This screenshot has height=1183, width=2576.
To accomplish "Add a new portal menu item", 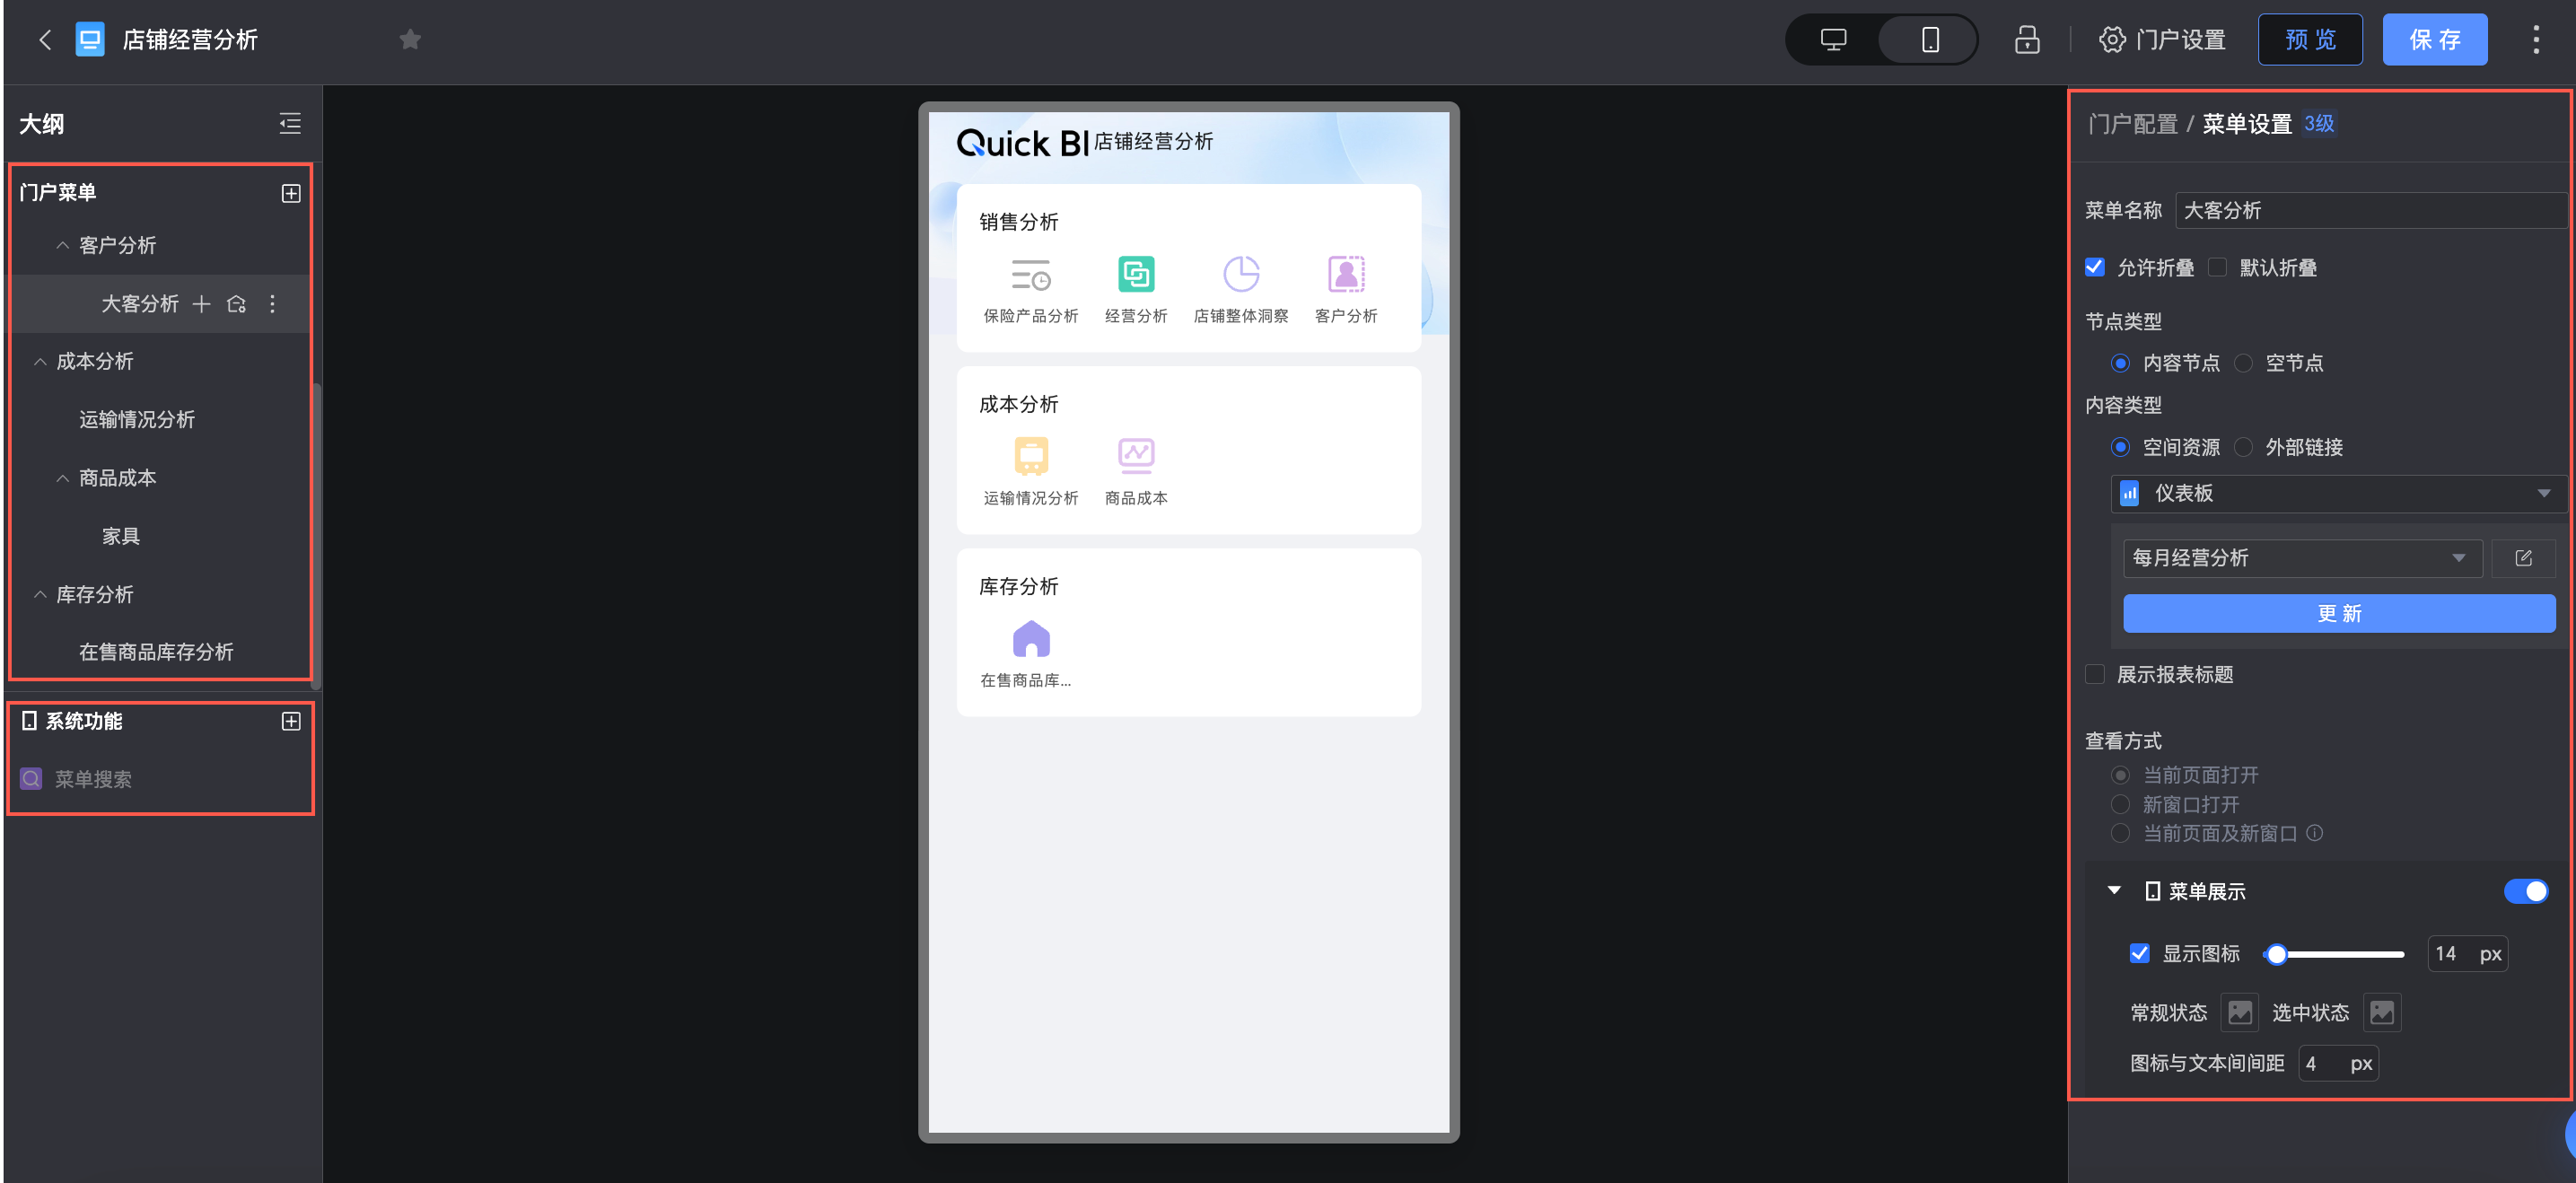I will click(291, 193).
